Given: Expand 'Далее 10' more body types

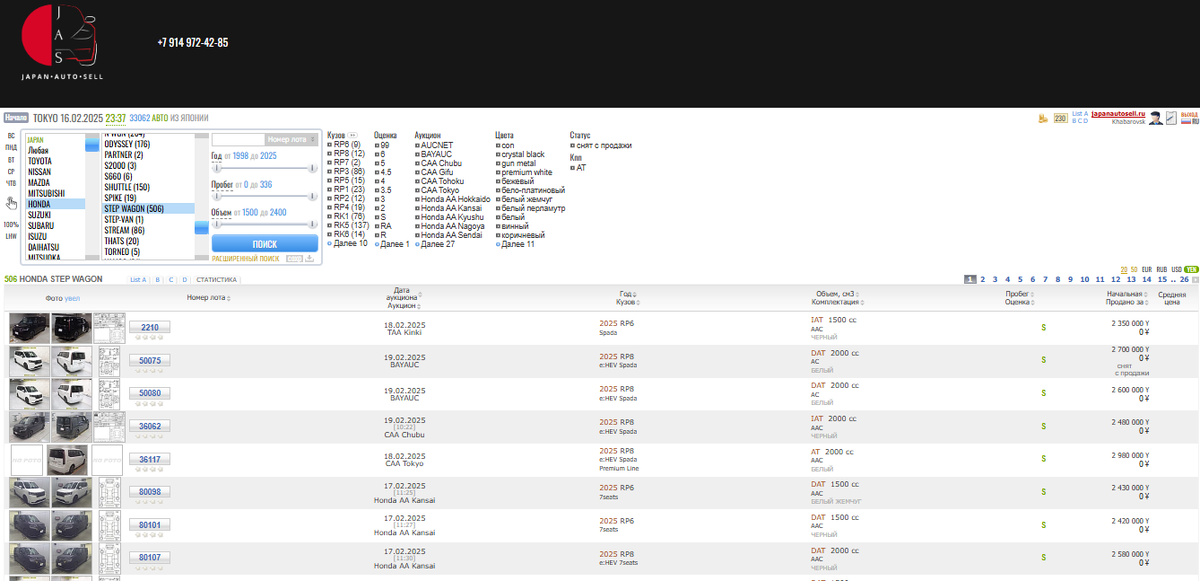Looking at the screenshot, I should tap(347, 243).
